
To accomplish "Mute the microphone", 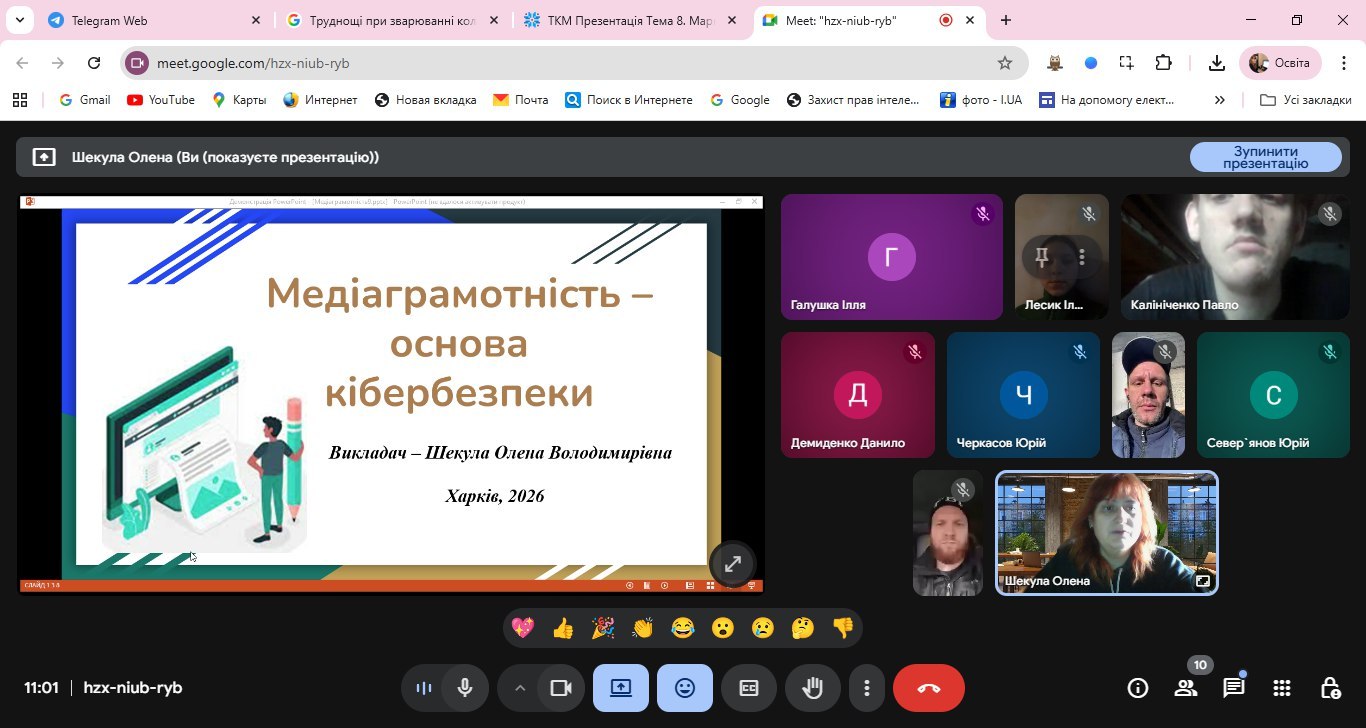I will tap(464, 688).
